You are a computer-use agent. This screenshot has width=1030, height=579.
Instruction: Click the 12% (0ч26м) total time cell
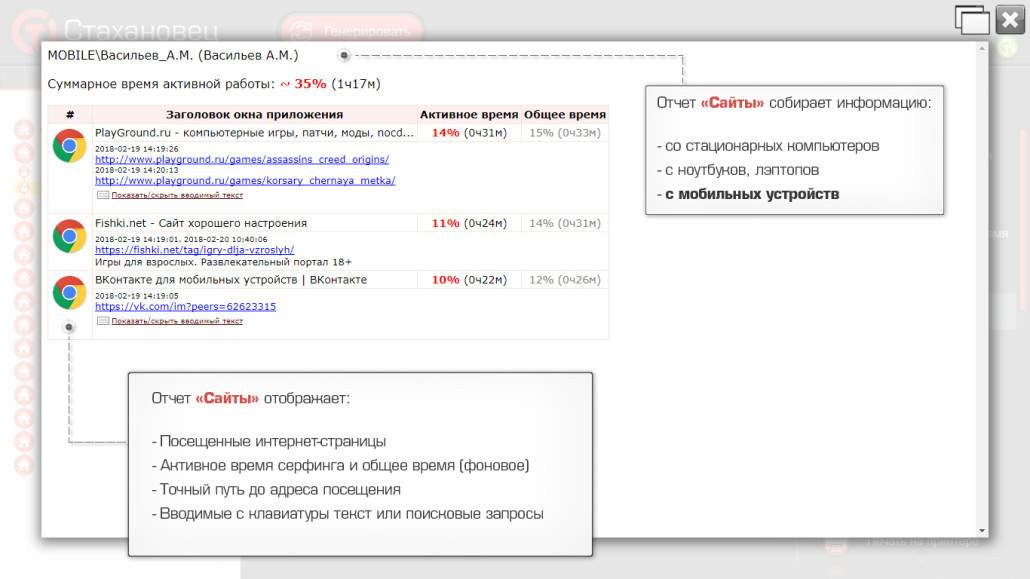pyautogui.click(x=565, y=280)
